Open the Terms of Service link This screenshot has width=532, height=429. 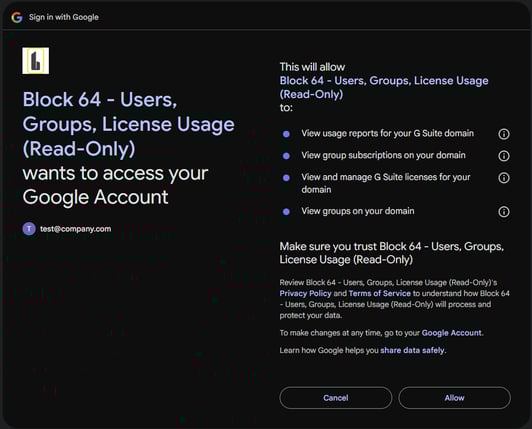[x=380, y=293]
